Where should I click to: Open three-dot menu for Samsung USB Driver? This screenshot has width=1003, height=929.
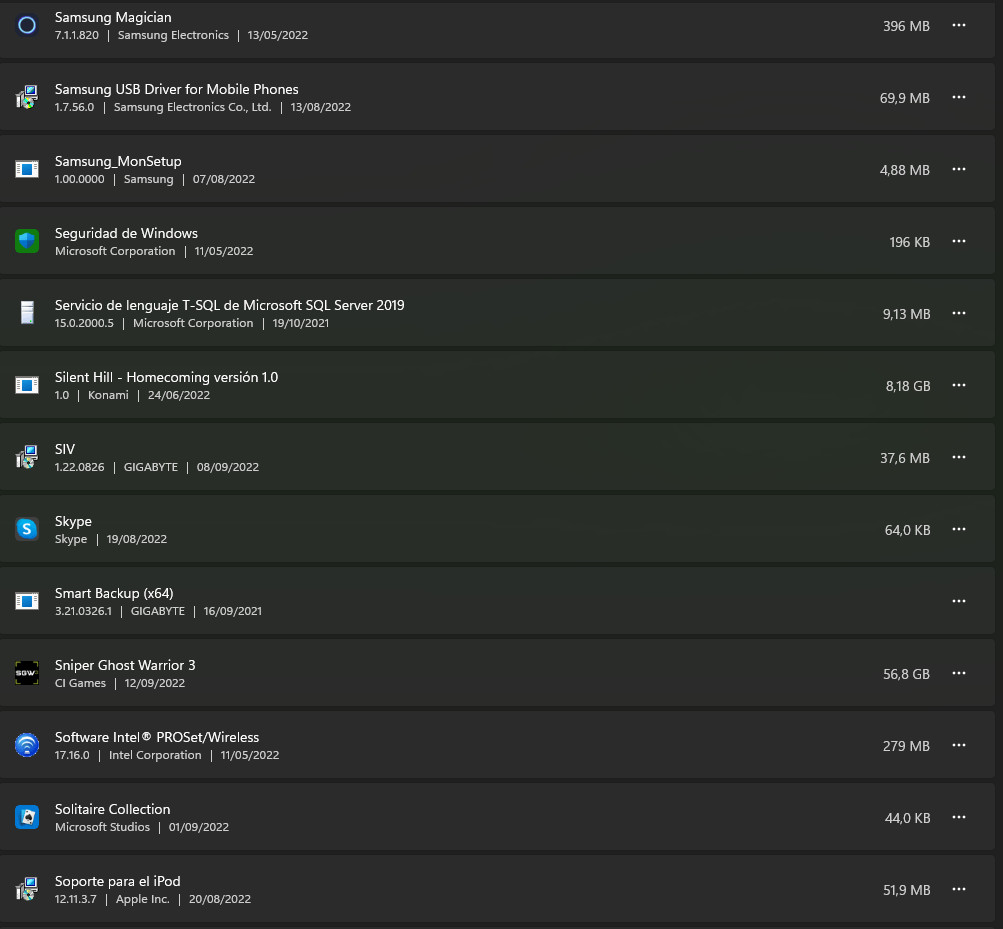tap(959, 97)
